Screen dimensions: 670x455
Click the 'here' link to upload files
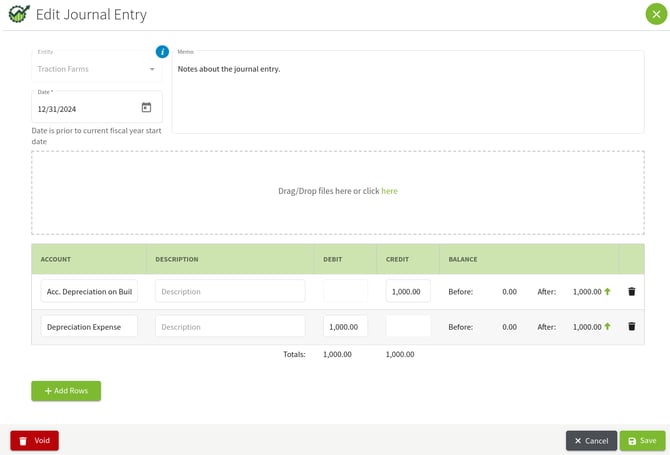pyautogui.click(x=389, y=191)
